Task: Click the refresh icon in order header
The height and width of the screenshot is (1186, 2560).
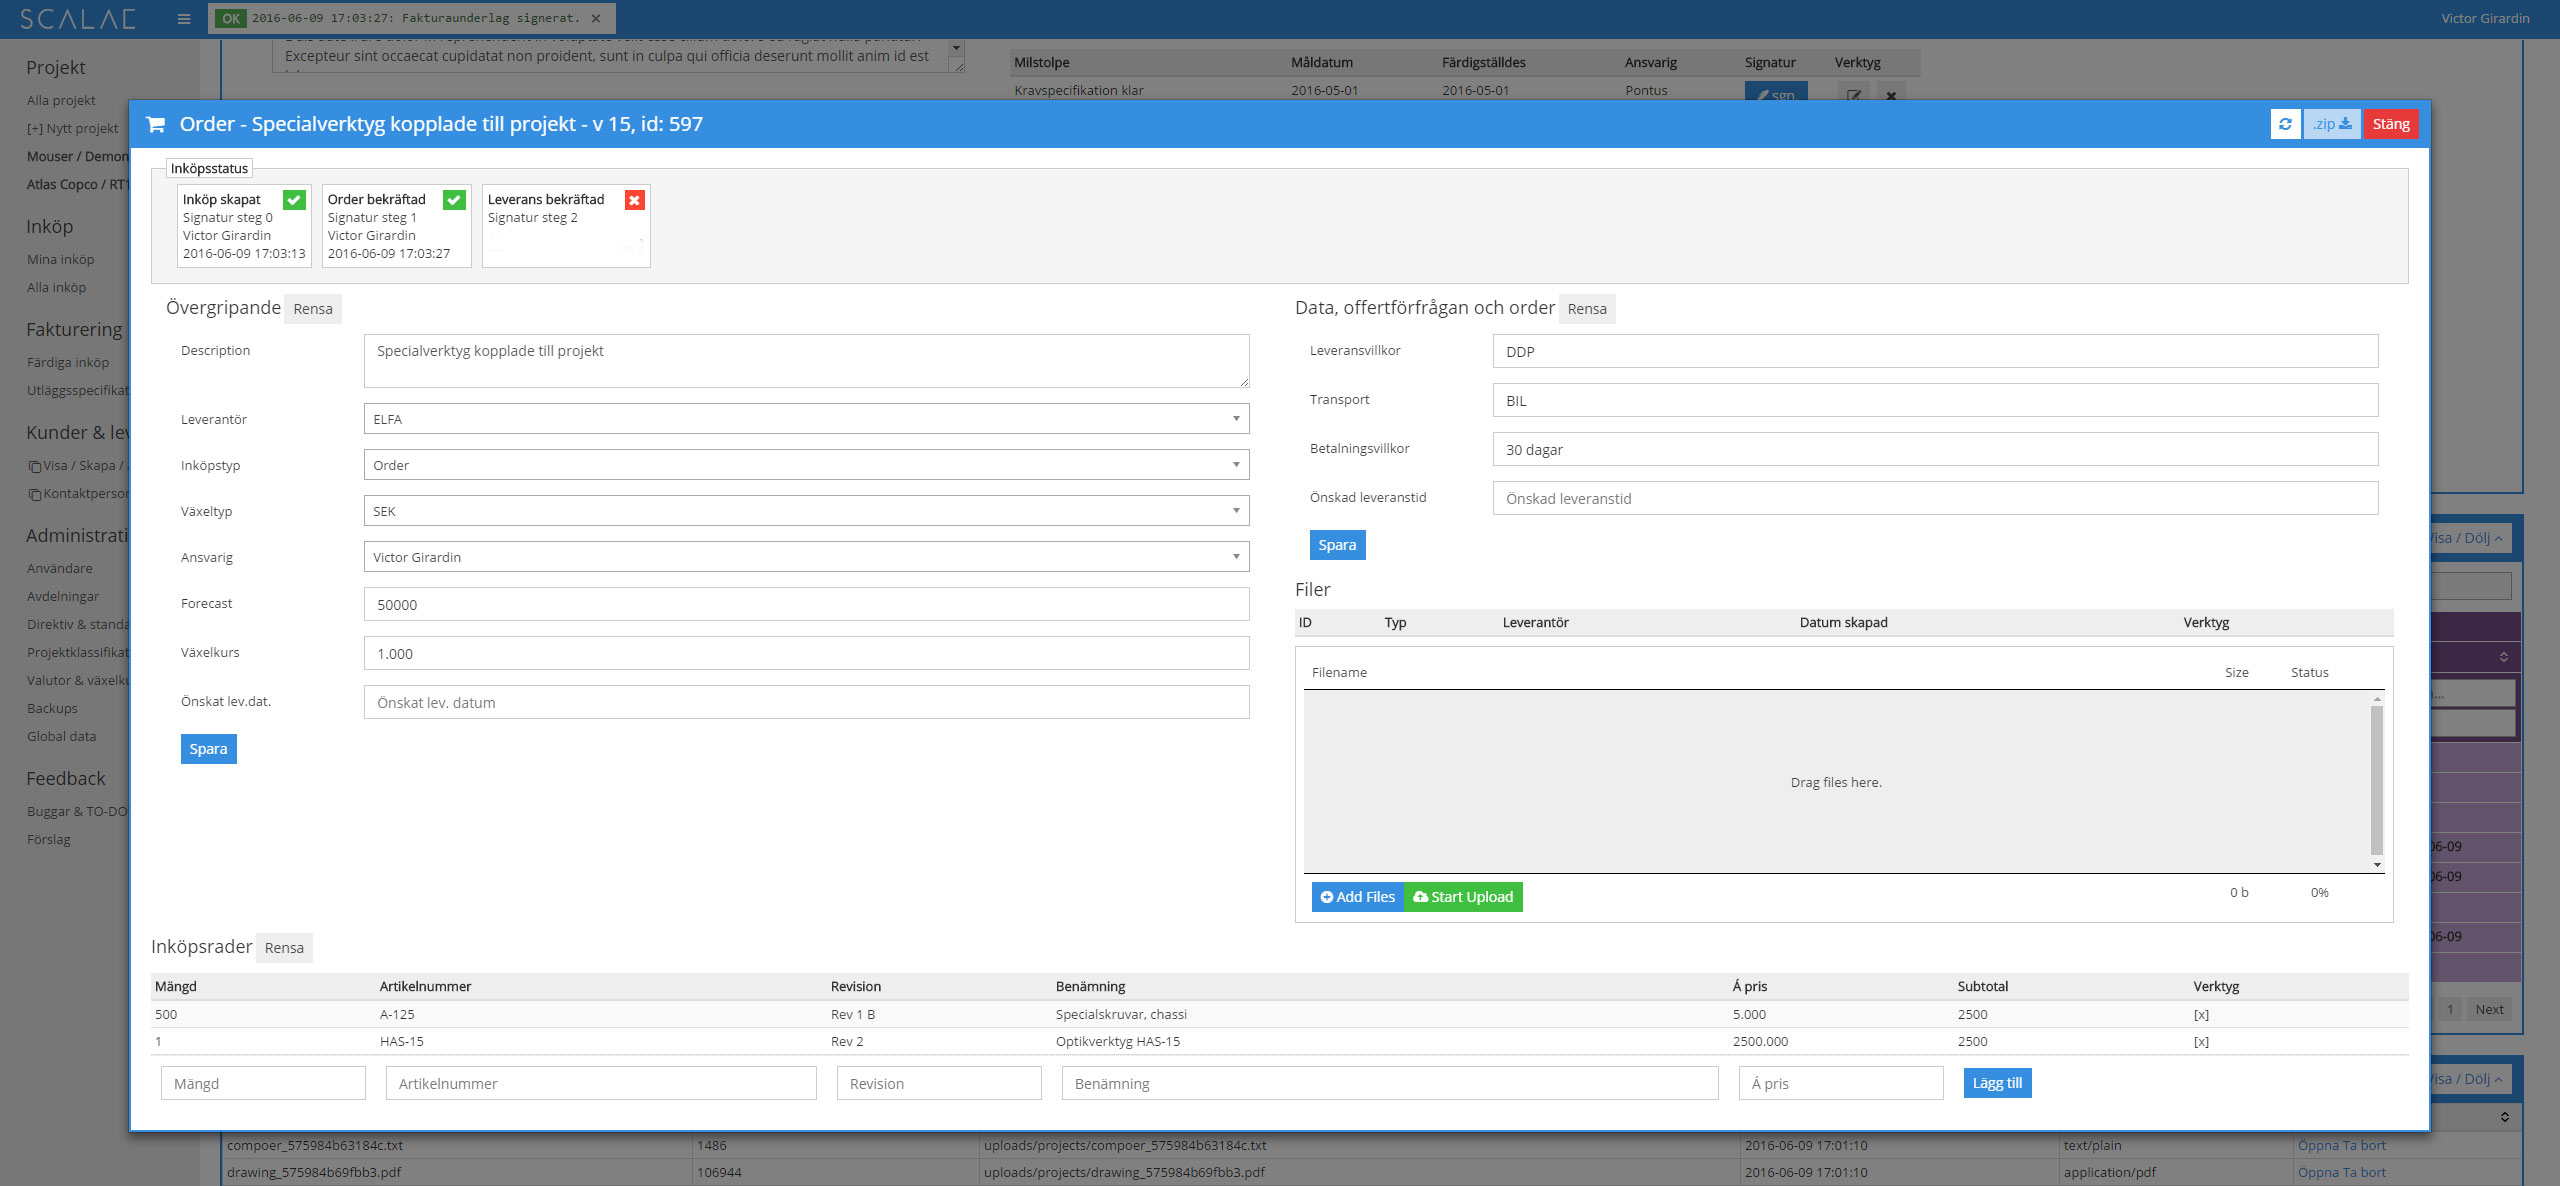Action: 2285,124
